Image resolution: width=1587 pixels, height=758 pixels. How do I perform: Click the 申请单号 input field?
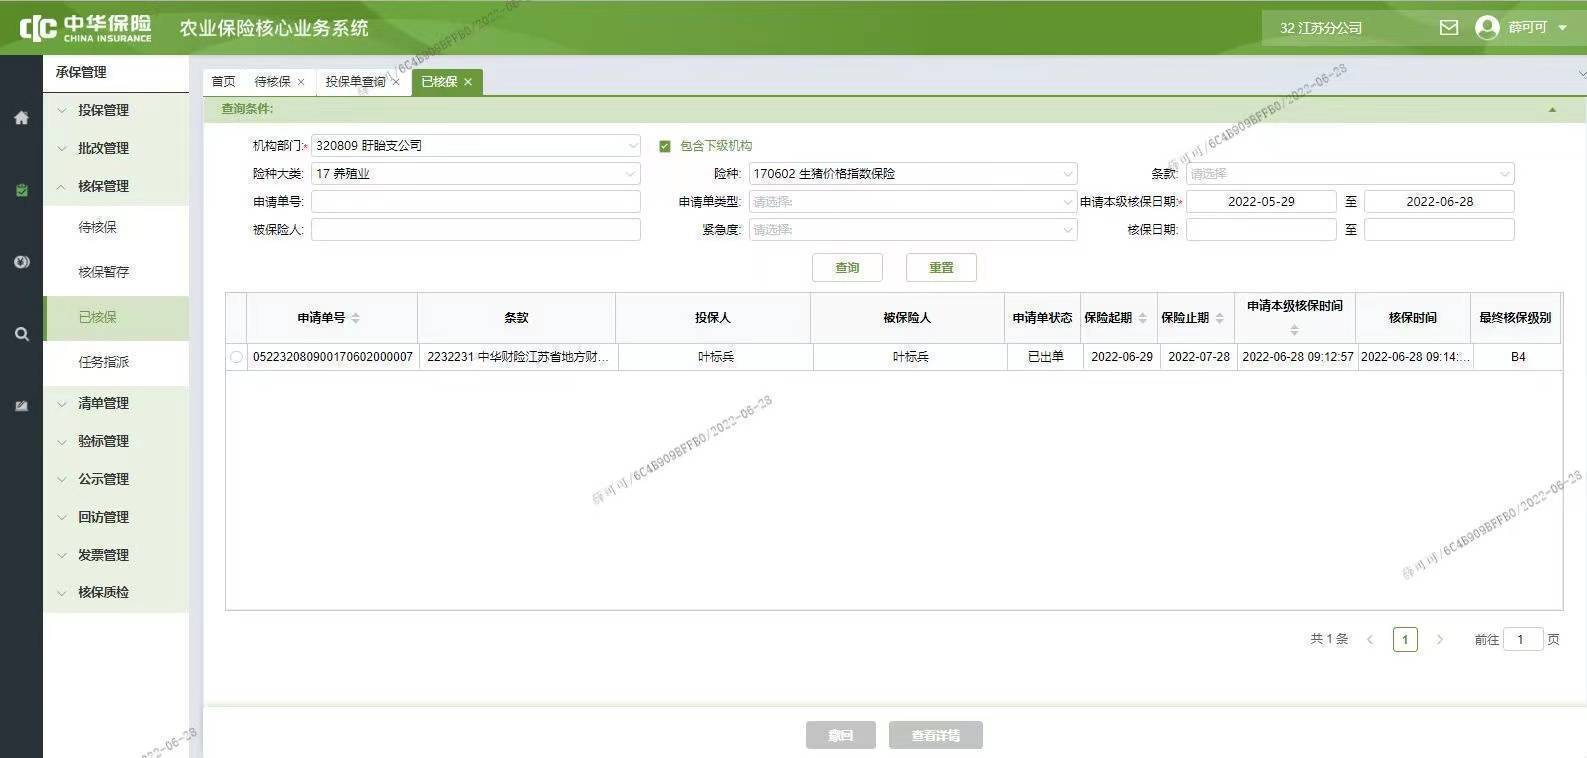pos(475,202)
